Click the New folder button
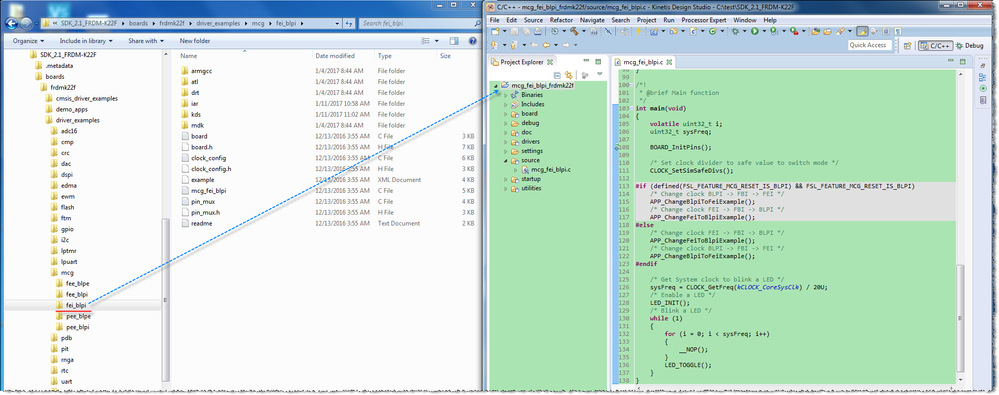The width and height of the screenshot is (999, 395). (195, 41)
